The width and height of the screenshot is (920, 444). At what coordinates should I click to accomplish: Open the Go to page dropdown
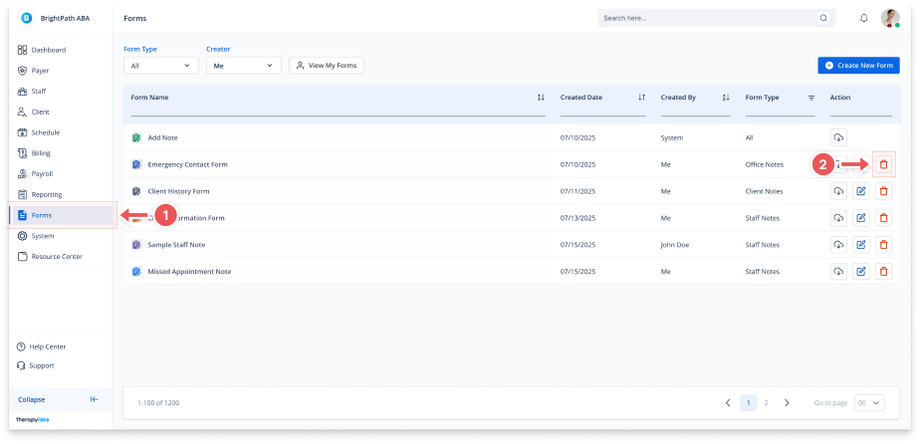click(x=870, y=403)
